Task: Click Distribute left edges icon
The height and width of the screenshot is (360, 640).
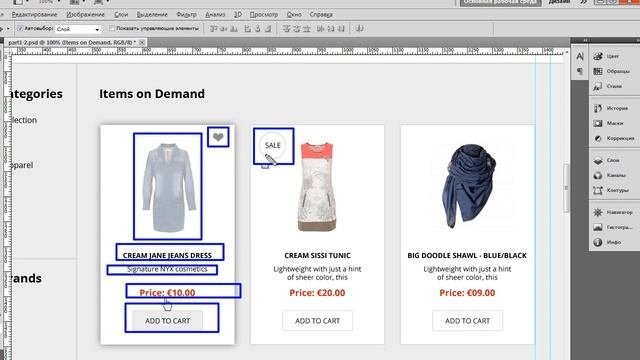Action: [x=320, y=29]
